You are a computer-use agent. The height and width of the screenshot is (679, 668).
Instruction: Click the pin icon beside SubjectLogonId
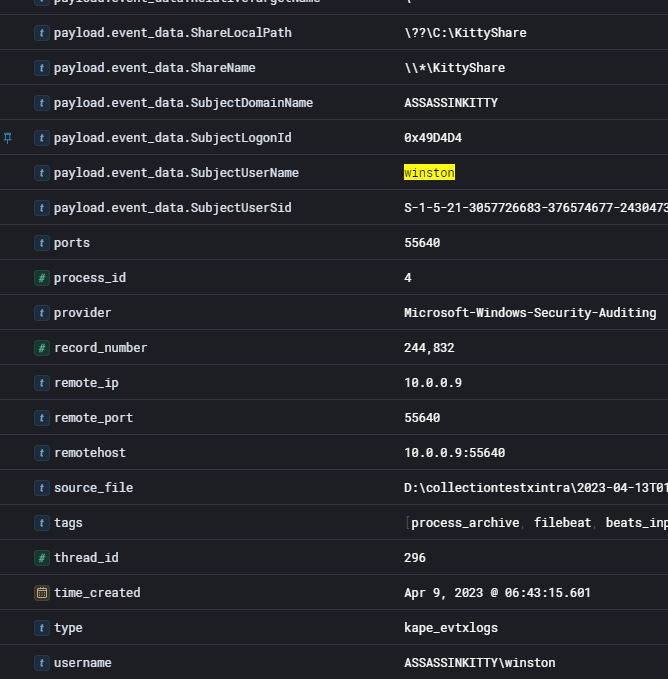(x=8, y=137)
